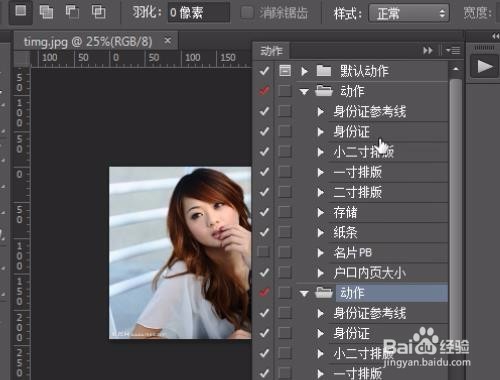Open the 动作 panel flyout menu icon
The width and height of the screenshot is (500, 380).
(453, 51)
